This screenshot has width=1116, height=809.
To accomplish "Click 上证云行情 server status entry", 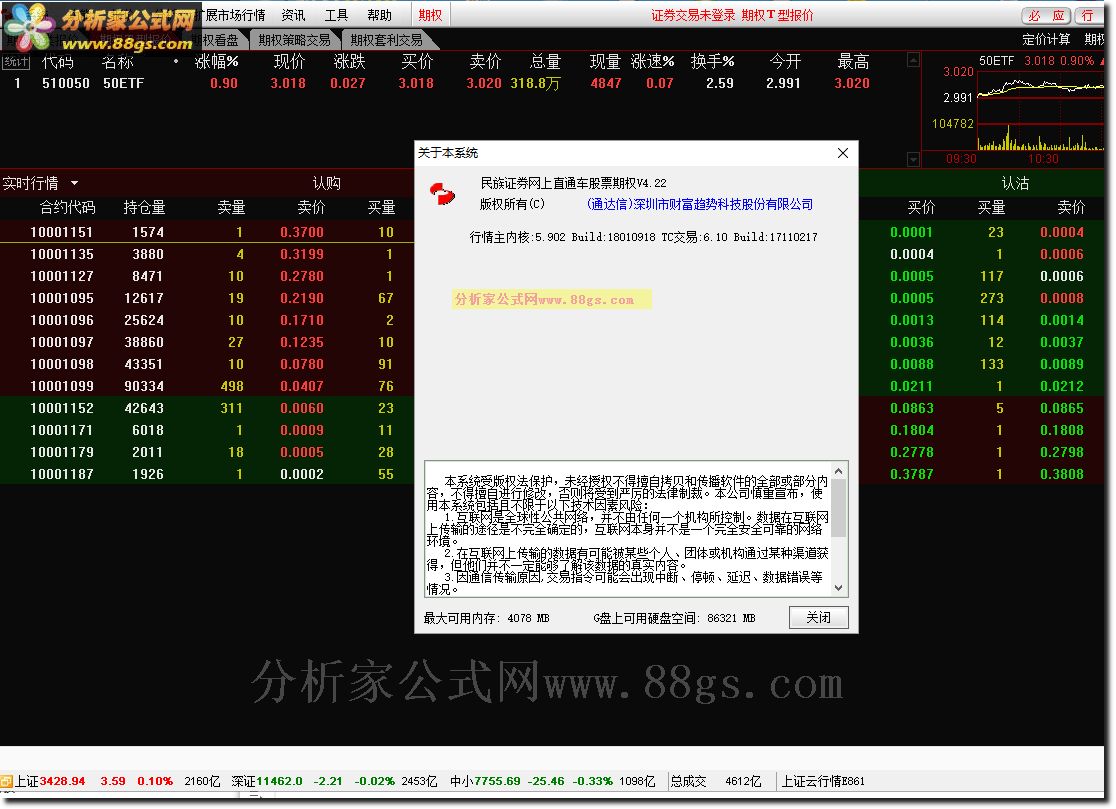I will (823, 781).
